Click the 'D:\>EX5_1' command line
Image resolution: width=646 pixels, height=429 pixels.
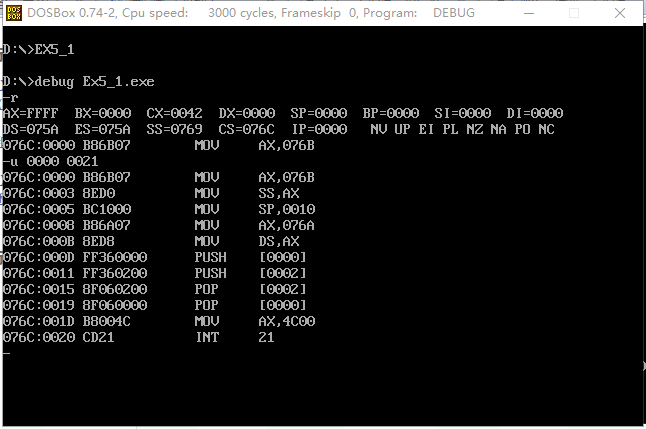(x=39, y=49)
